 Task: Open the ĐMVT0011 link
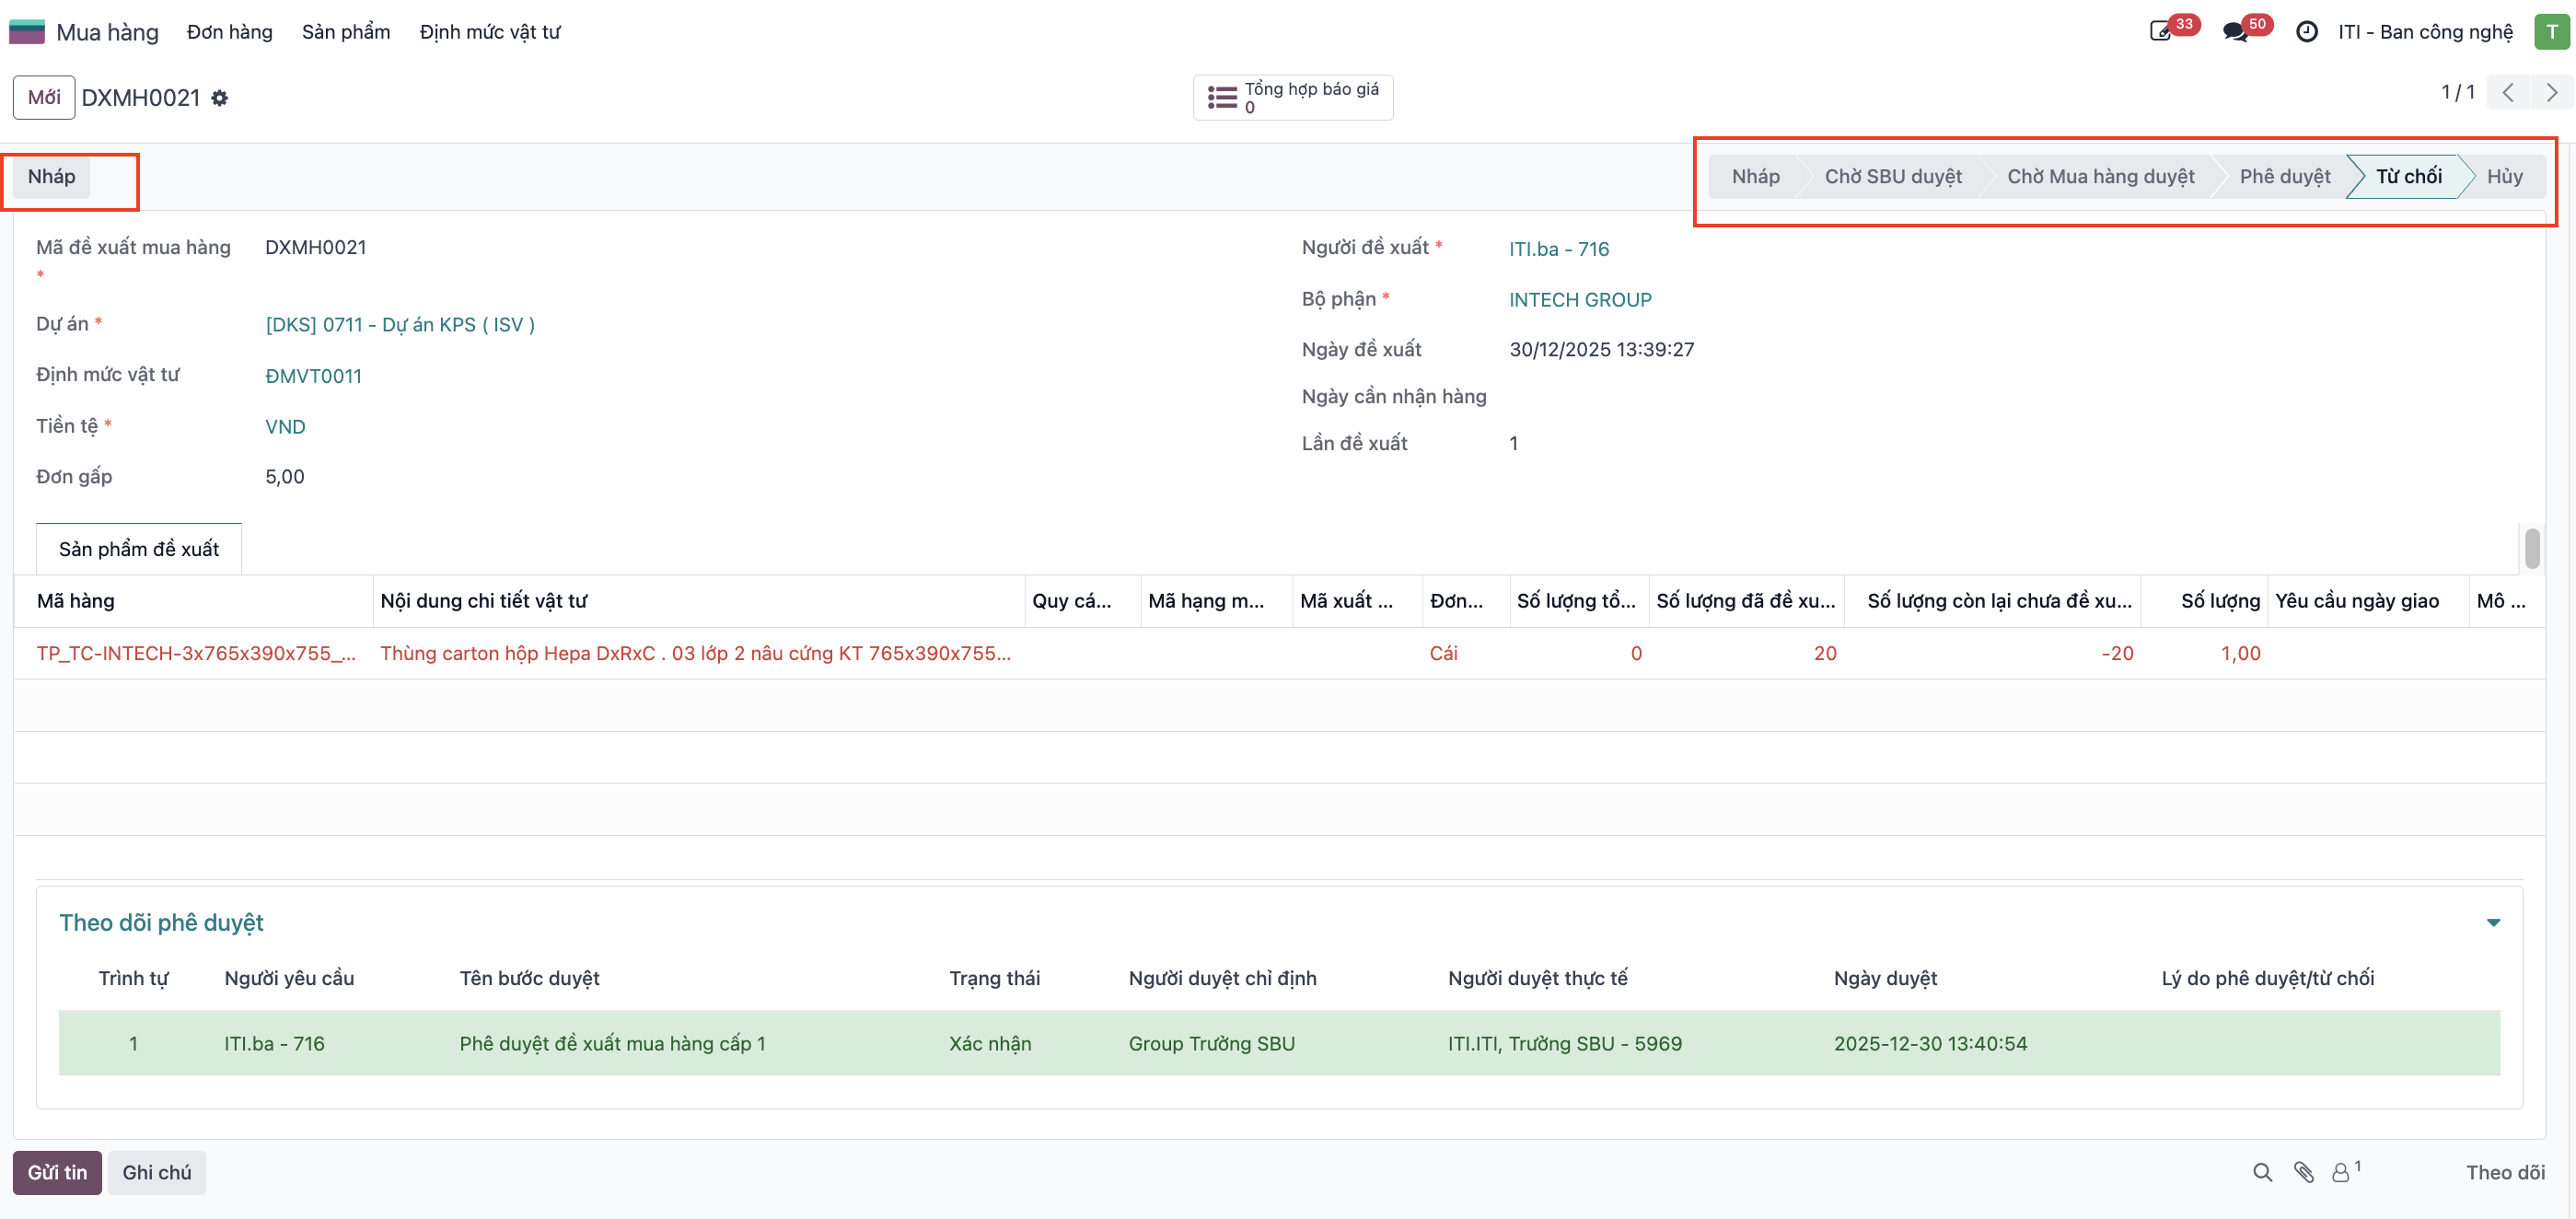pos(313,376)
